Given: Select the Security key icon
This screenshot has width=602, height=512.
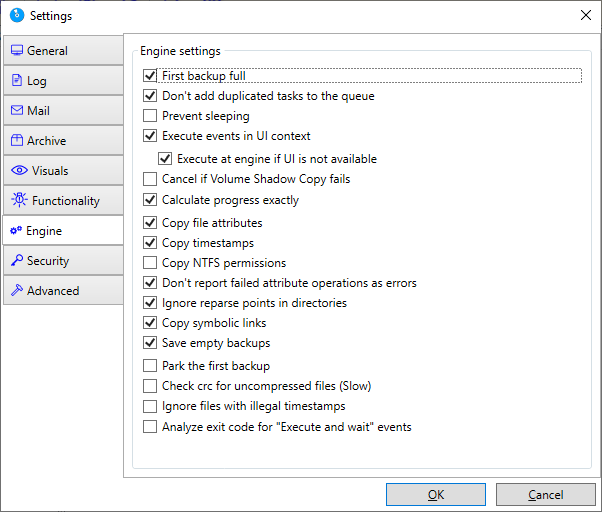Looking at the screenshot, I should tap(17, 260).
